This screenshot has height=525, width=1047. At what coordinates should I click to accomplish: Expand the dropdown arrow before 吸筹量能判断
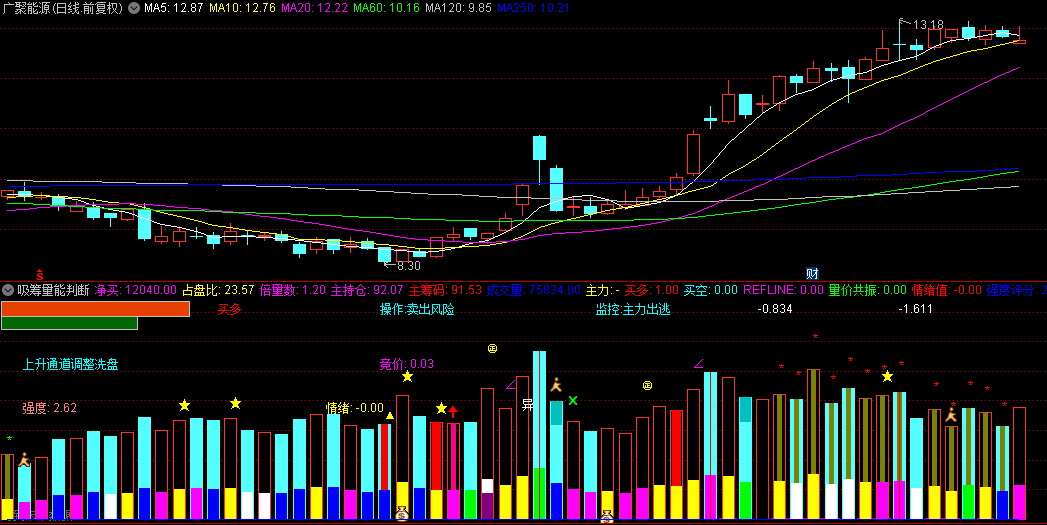tap(8, 290)
